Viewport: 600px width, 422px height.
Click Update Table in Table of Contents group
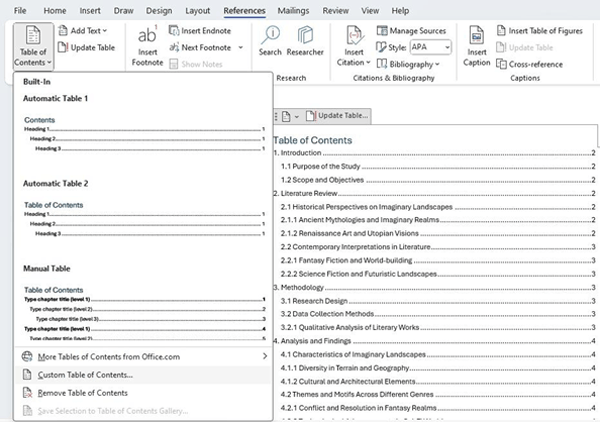click(x=87, y=47)
